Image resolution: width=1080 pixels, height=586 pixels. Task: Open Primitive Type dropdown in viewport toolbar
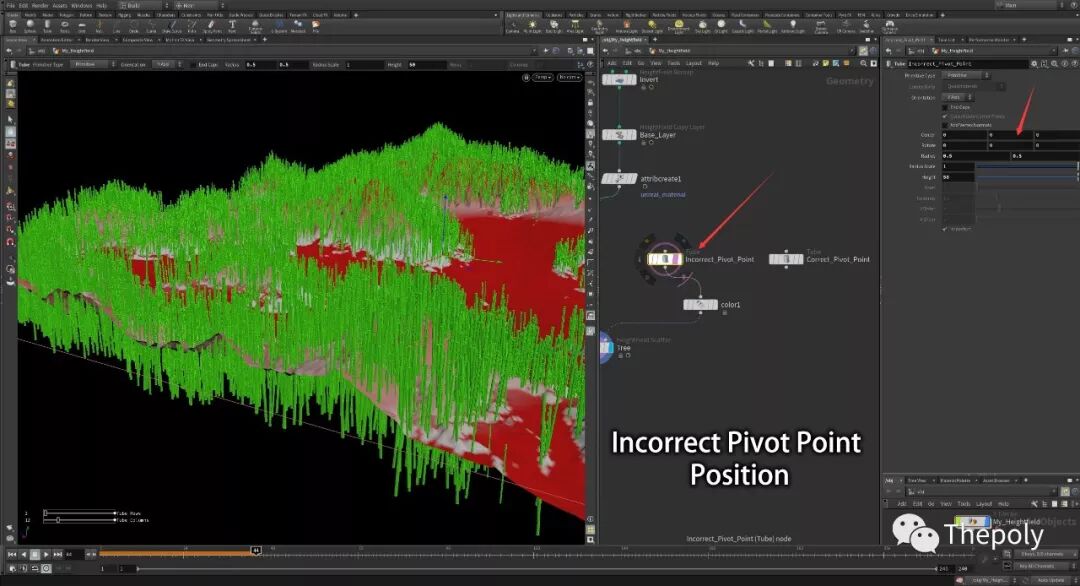tap(94, 65)
